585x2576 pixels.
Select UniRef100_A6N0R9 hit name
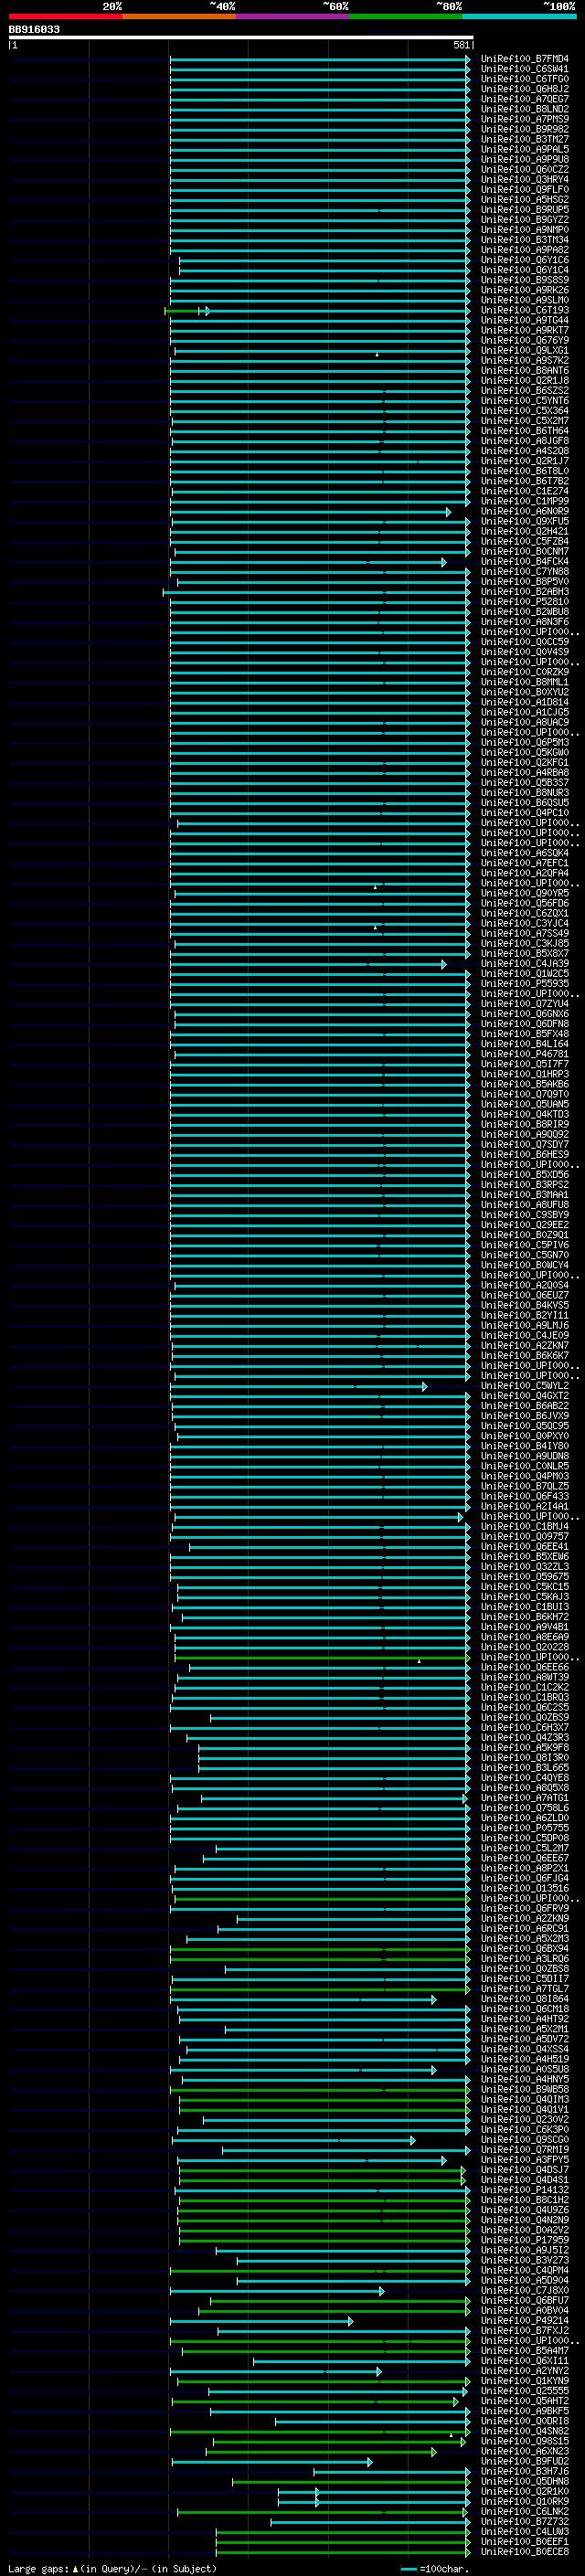pyautogui.click(x=525, y=511)
